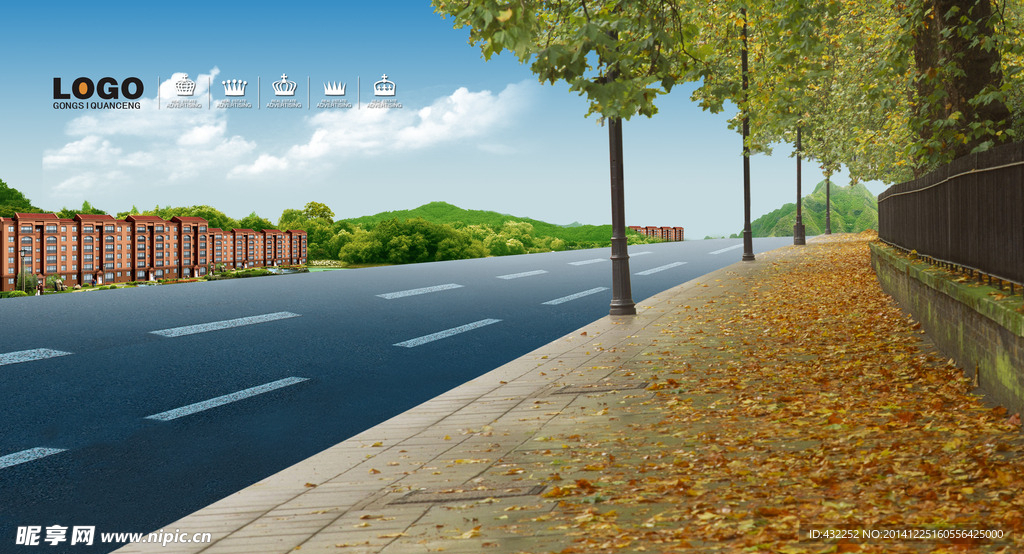1024x554 pixels.
Task: Click the black LOGO wordmark
Action: pyautogui.click(x=98, y=88)
